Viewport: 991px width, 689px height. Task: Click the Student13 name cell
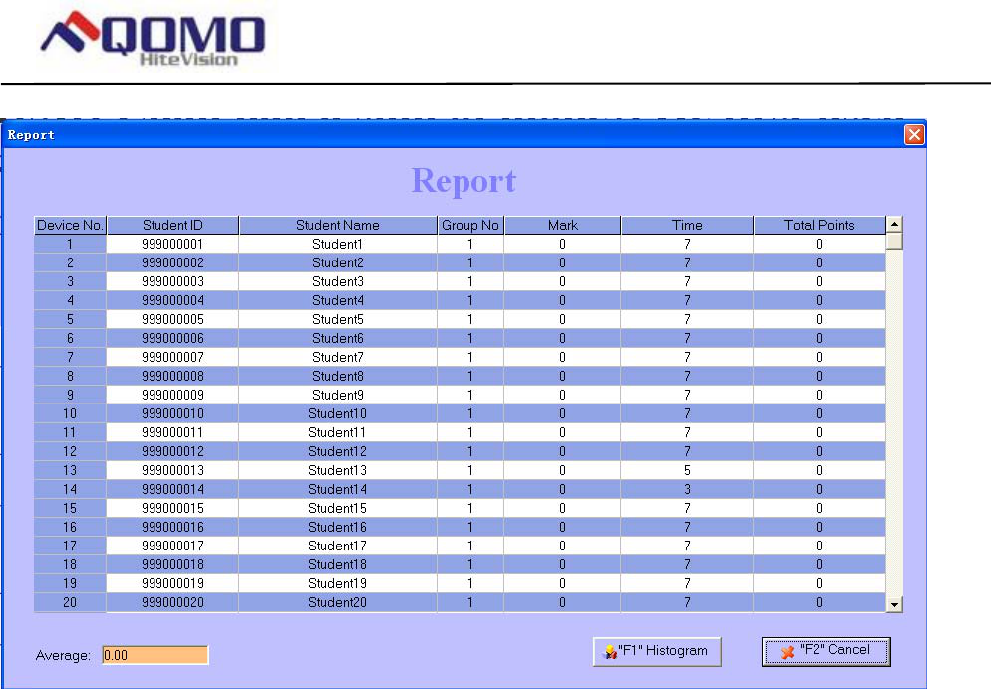(337, 470)
